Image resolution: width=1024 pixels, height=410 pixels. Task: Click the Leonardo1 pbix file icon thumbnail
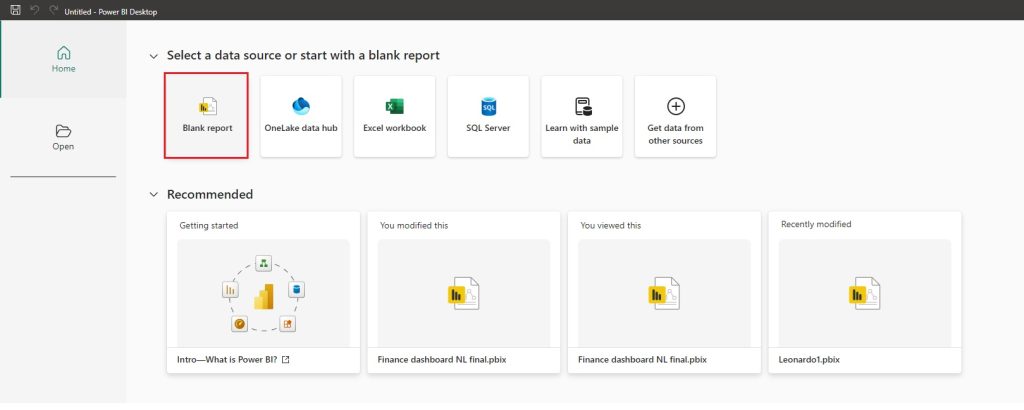click(x=865, y=293)
